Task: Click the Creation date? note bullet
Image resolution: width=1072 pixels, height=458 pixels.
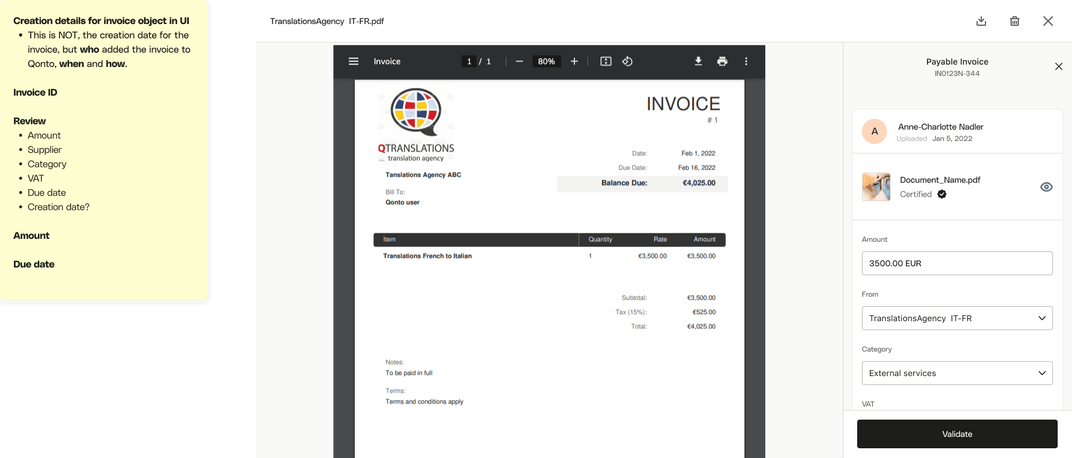Action: pyautogui.click(x=59, y=207)
